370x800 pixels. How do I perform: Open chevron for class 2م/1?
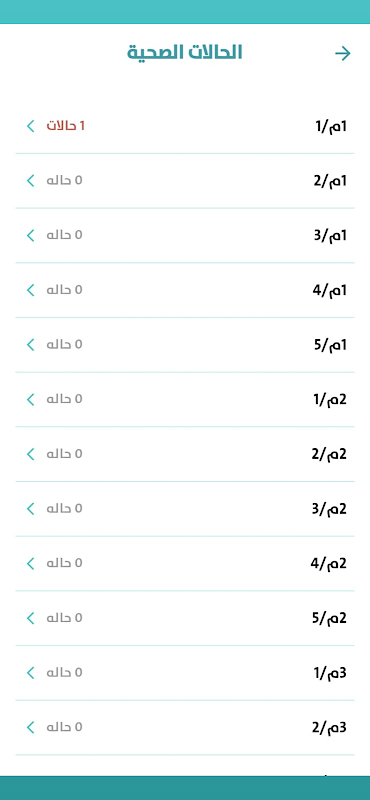pos(31,399)
